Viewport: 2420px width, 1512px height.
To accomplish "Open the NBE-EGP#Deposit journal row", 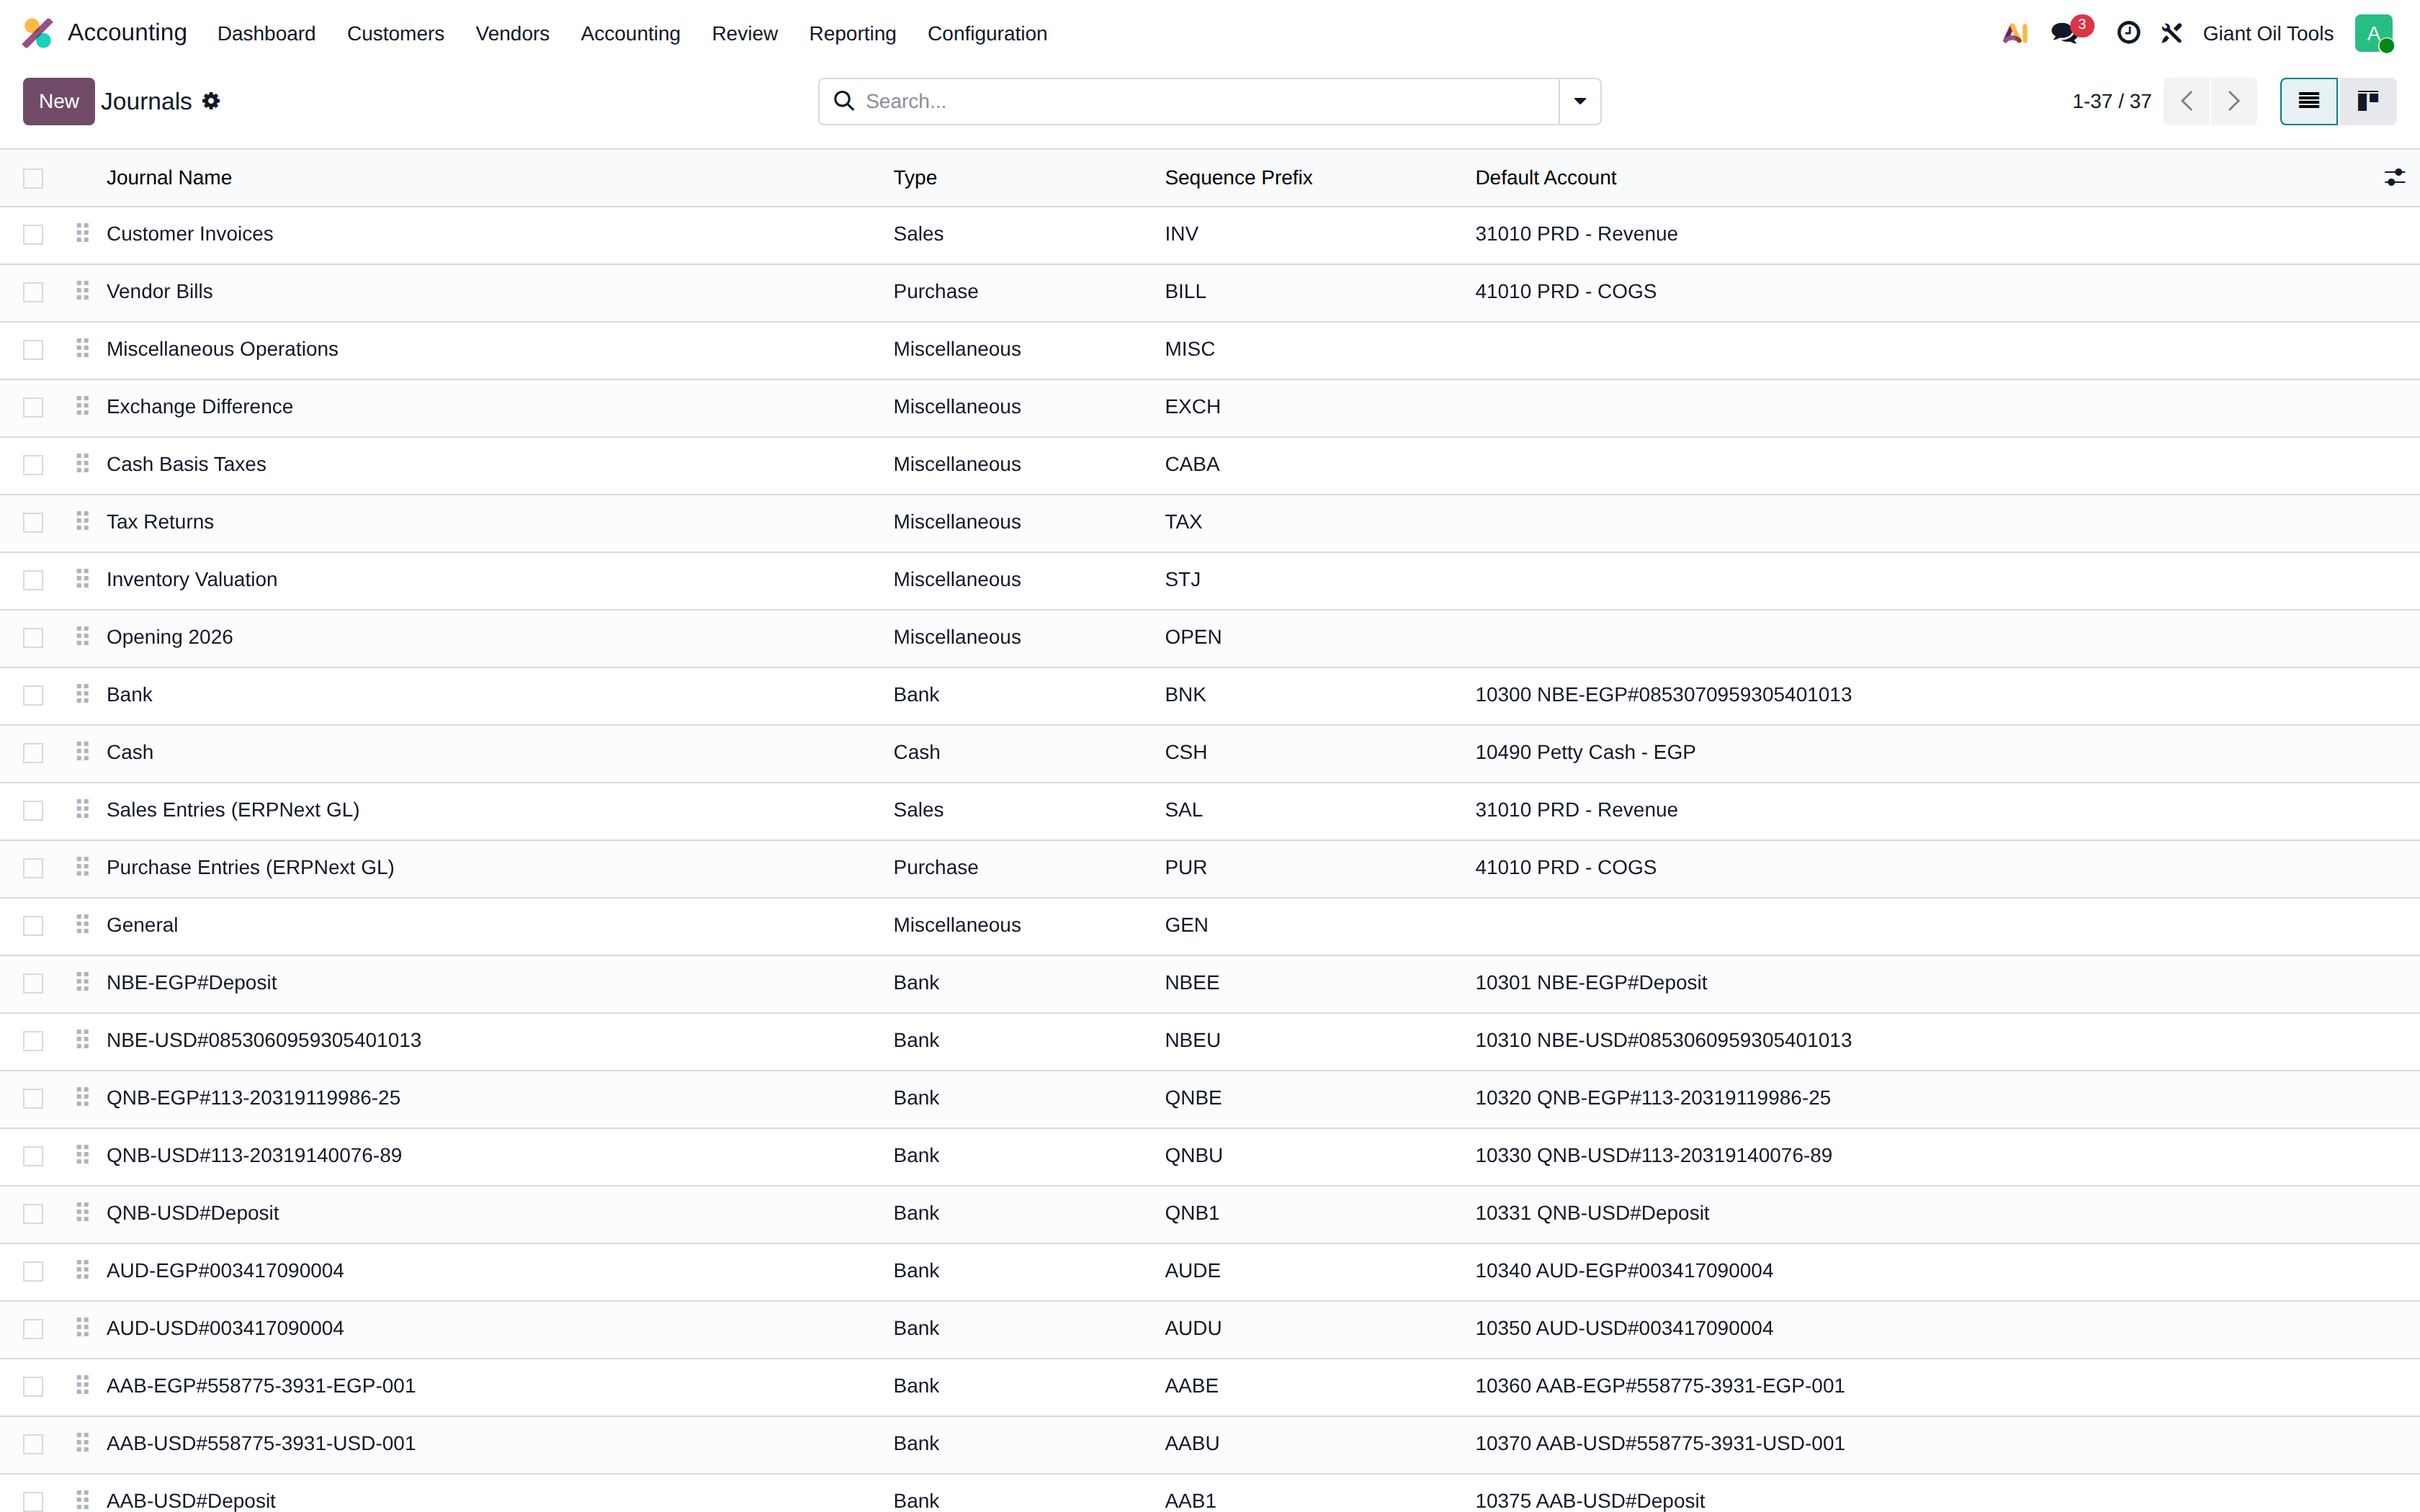I will pos(1210,983).
